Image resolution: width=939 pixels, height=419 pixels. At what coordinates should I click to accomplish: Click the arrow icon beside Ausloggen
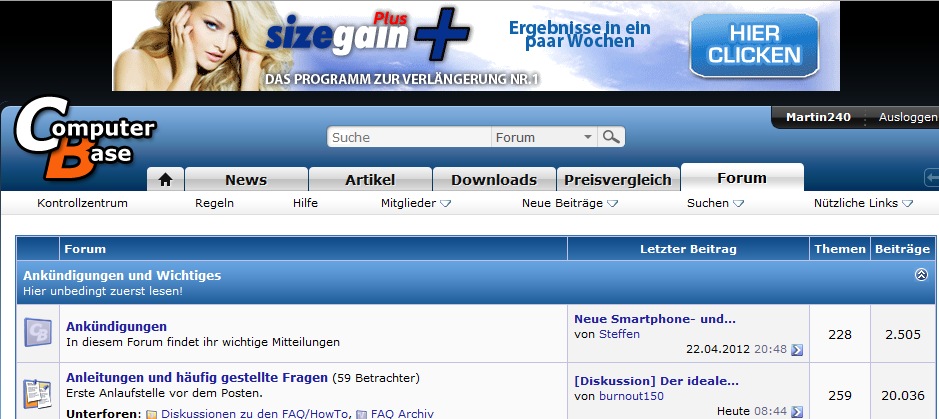pyautogui.click(x=931, y=178)
